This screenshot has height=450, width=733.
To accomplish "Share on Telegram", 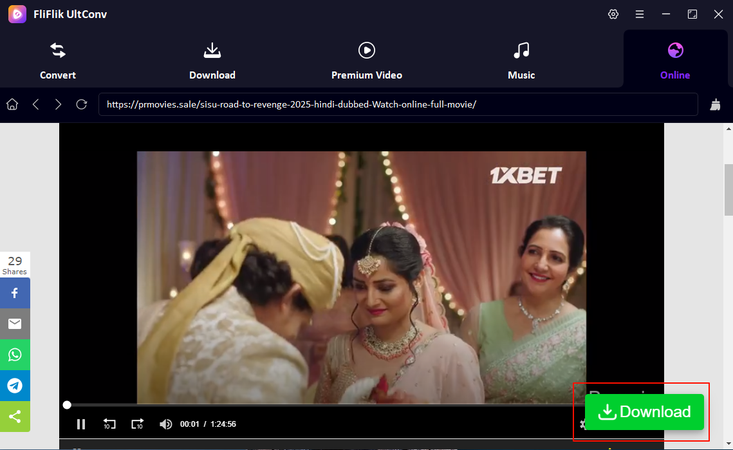I will (x=15, y=386).
